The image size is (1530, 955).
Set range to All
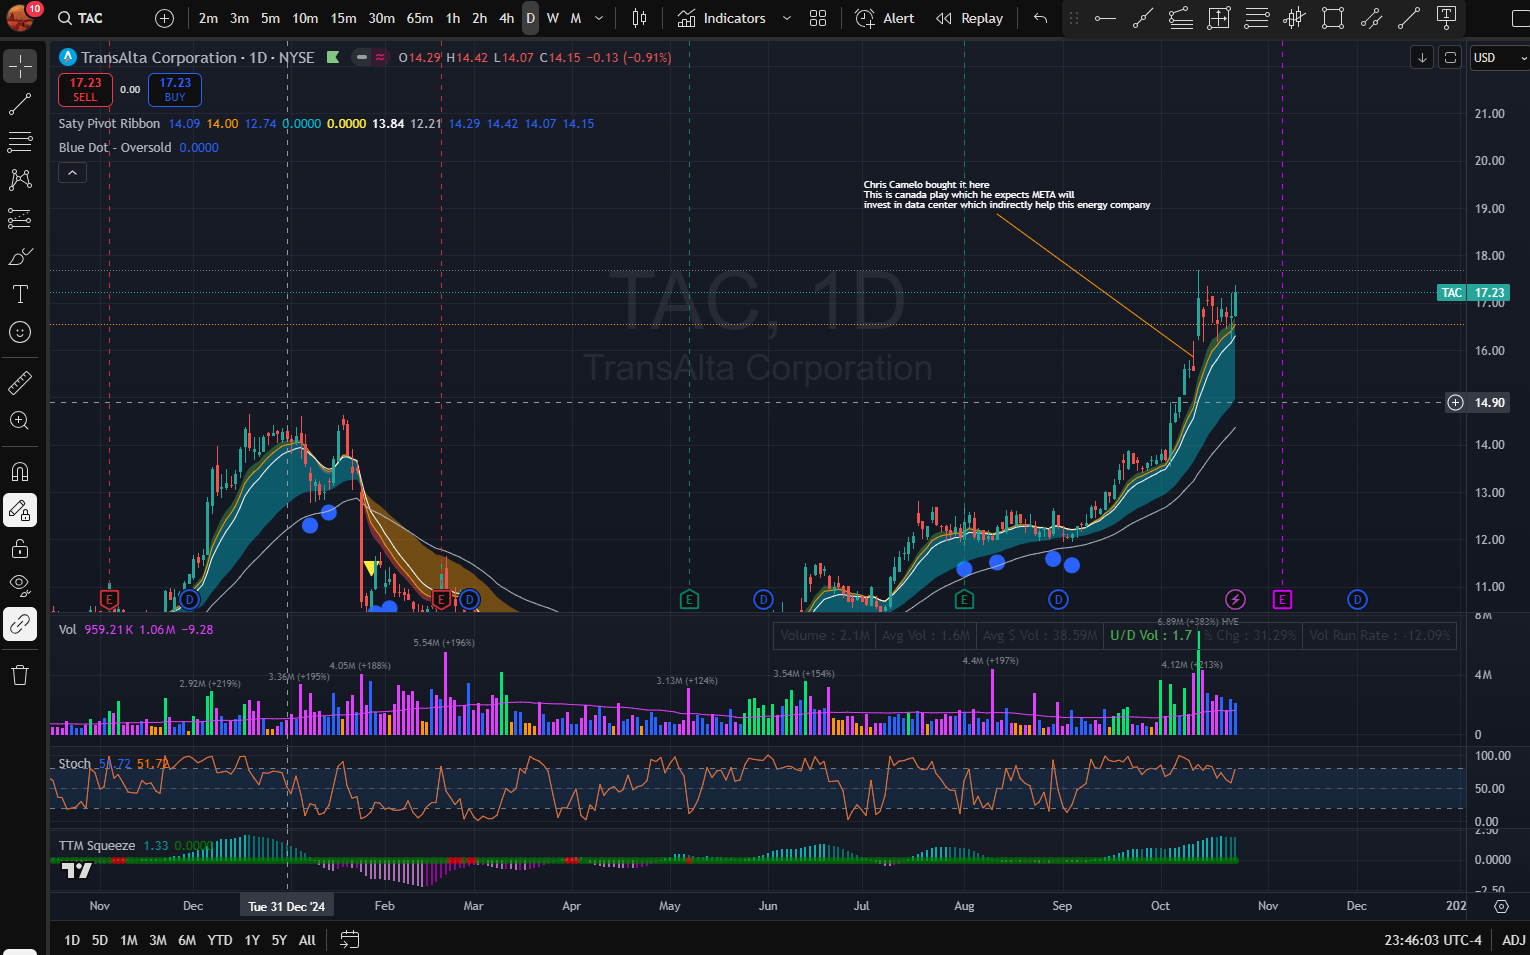coord(307,940)
